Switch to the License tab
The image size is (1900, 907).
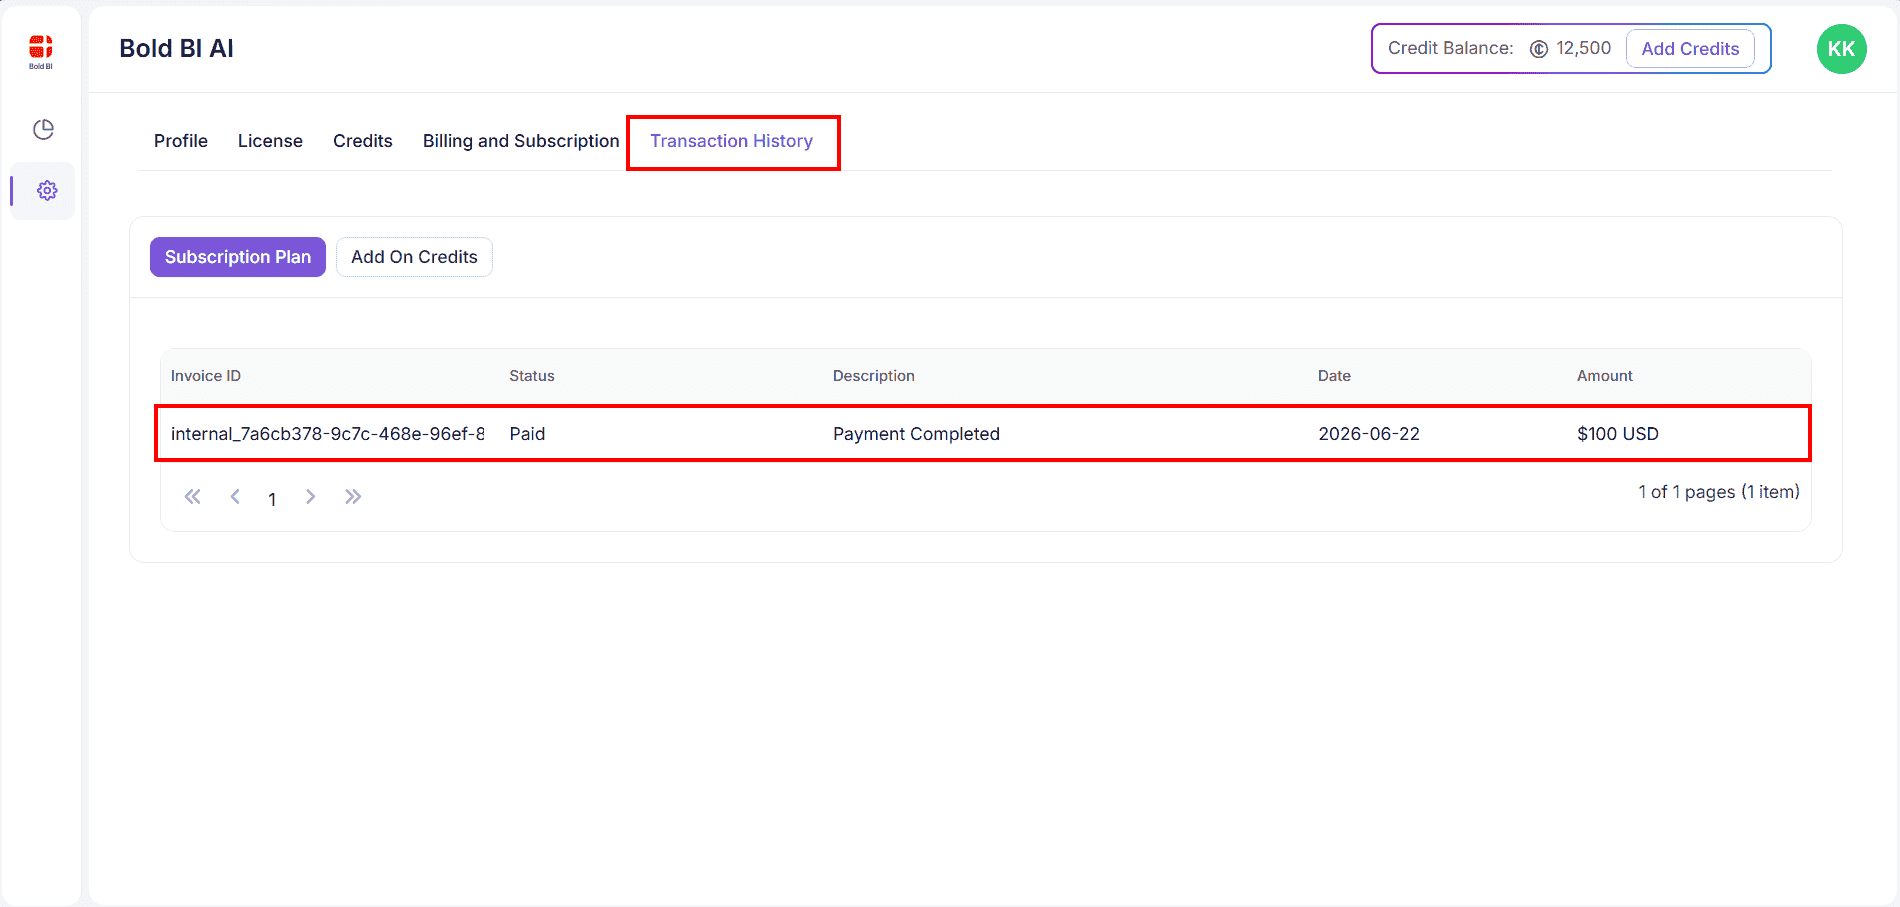[x=270, y=141]
